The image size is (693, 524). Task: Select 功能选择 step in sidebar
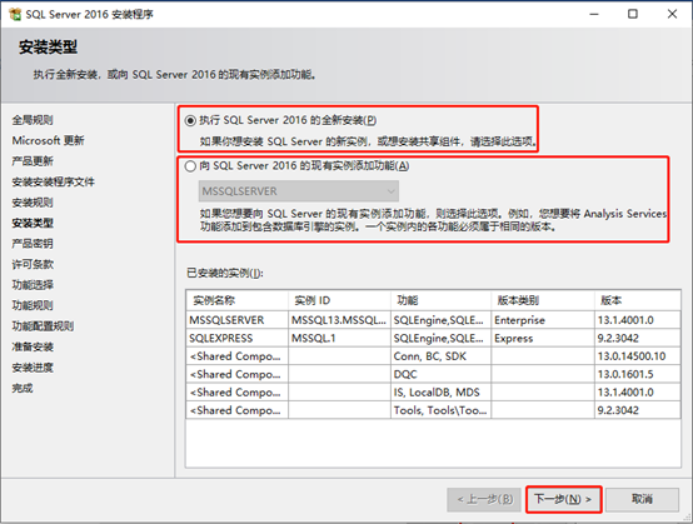tap(32, 285)
